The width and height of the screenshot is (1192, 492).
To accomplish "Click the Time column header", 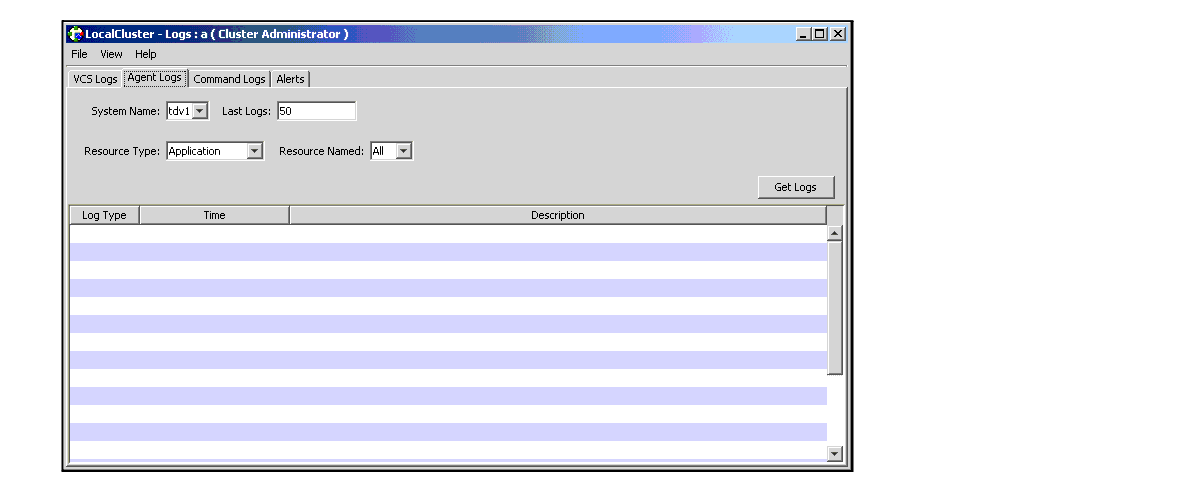I will tap(214, 215).
